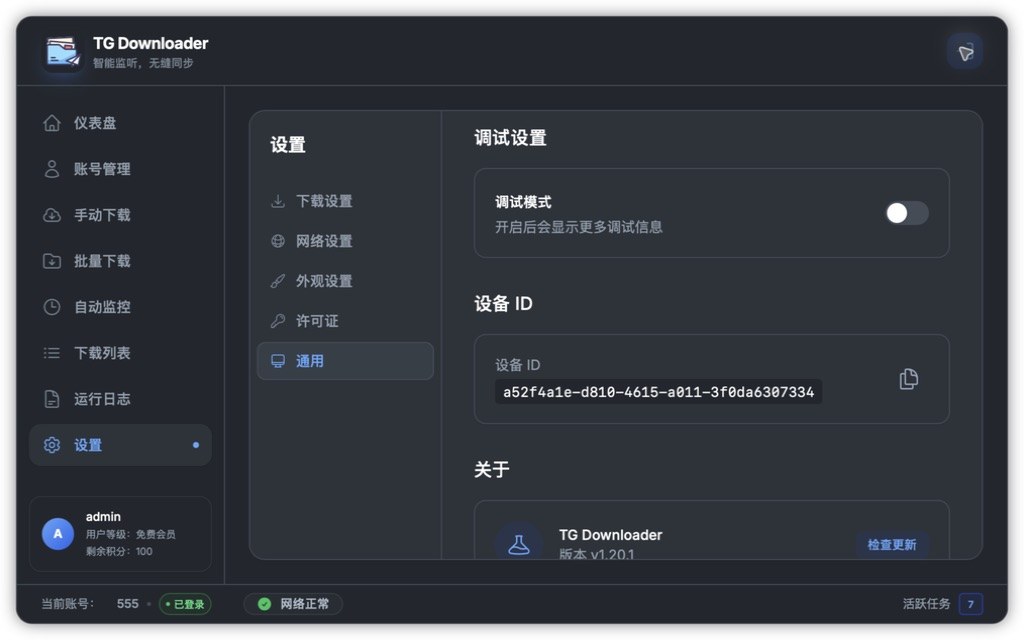Switch to the 下载设置 settings tab
Viewport: 1024px width, 640px height.
point(345,201)
